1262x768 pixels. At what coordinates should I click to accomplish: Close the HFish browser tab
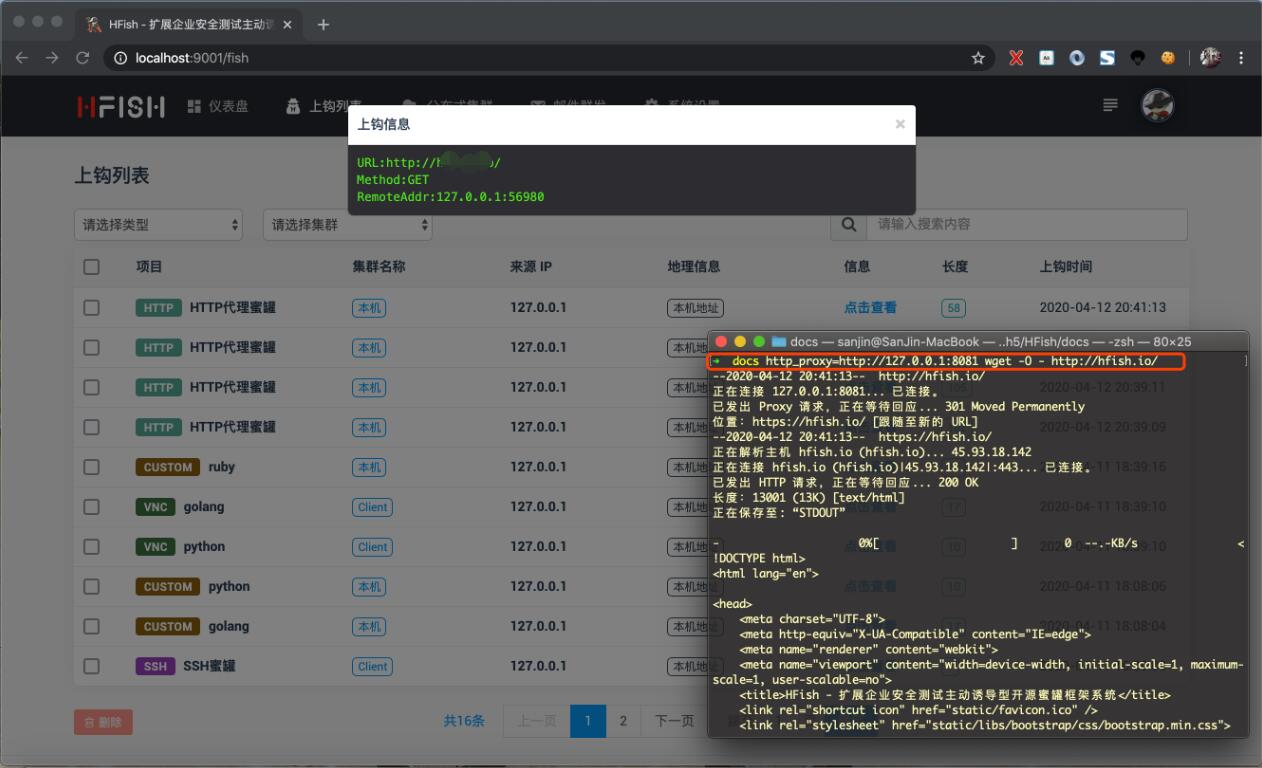[x=288, y=24]
